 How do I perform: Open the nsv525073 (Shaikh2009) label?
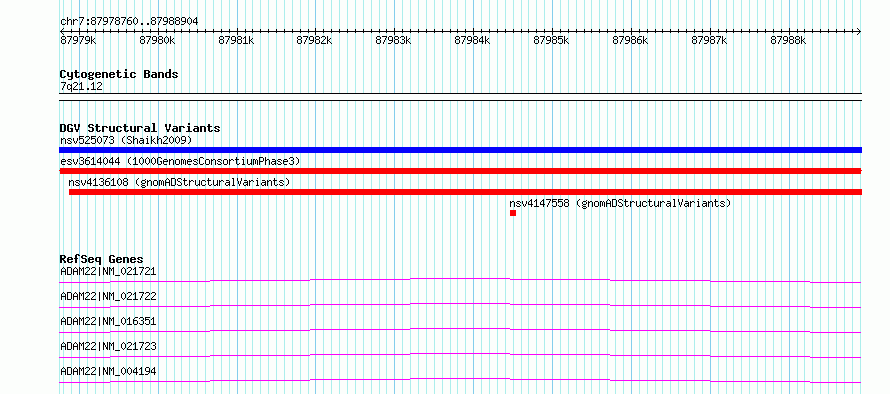click(x=126, y=140)
